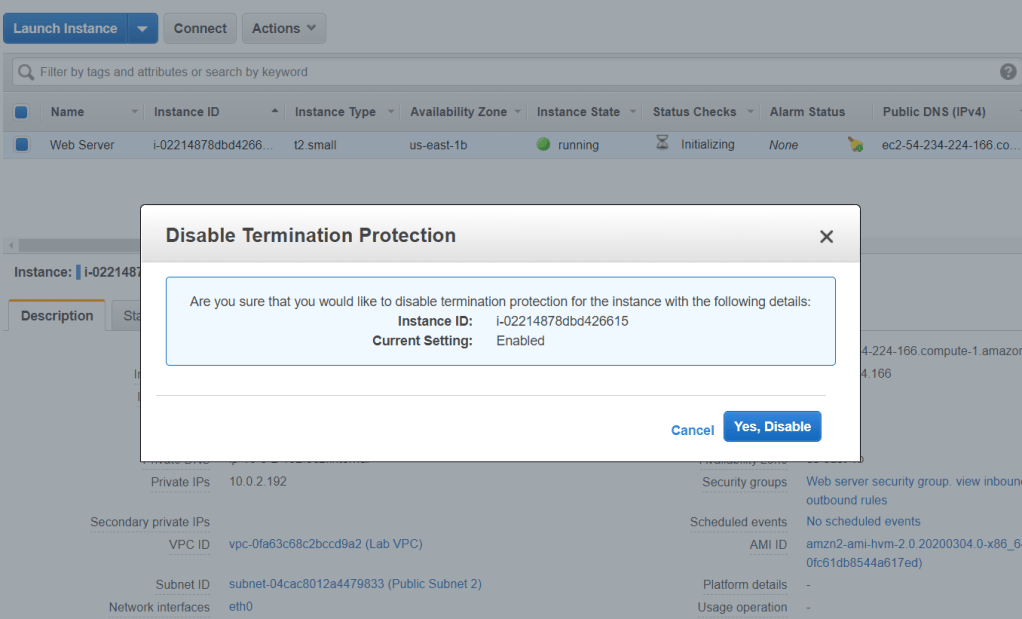Click the help question mark icon
1022x619 pixels.
(x=1008, y=72)
